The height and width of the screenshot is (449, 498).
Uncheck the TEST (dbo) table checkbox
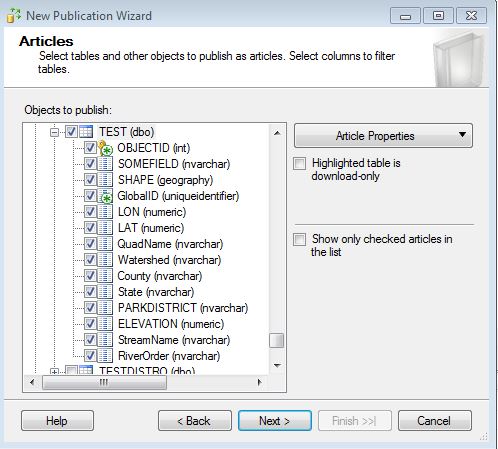(x=71, y=132)
